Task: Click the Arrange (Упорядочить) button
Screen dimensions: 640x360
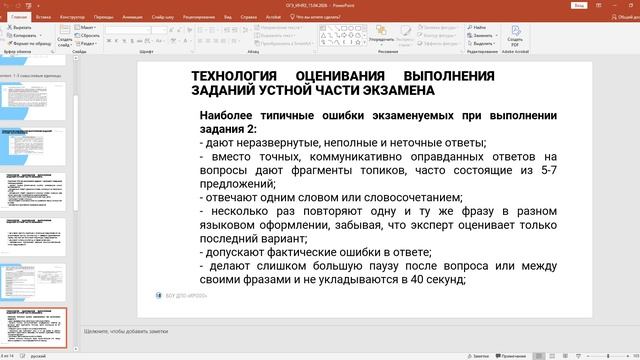Action: coord(381,35)
